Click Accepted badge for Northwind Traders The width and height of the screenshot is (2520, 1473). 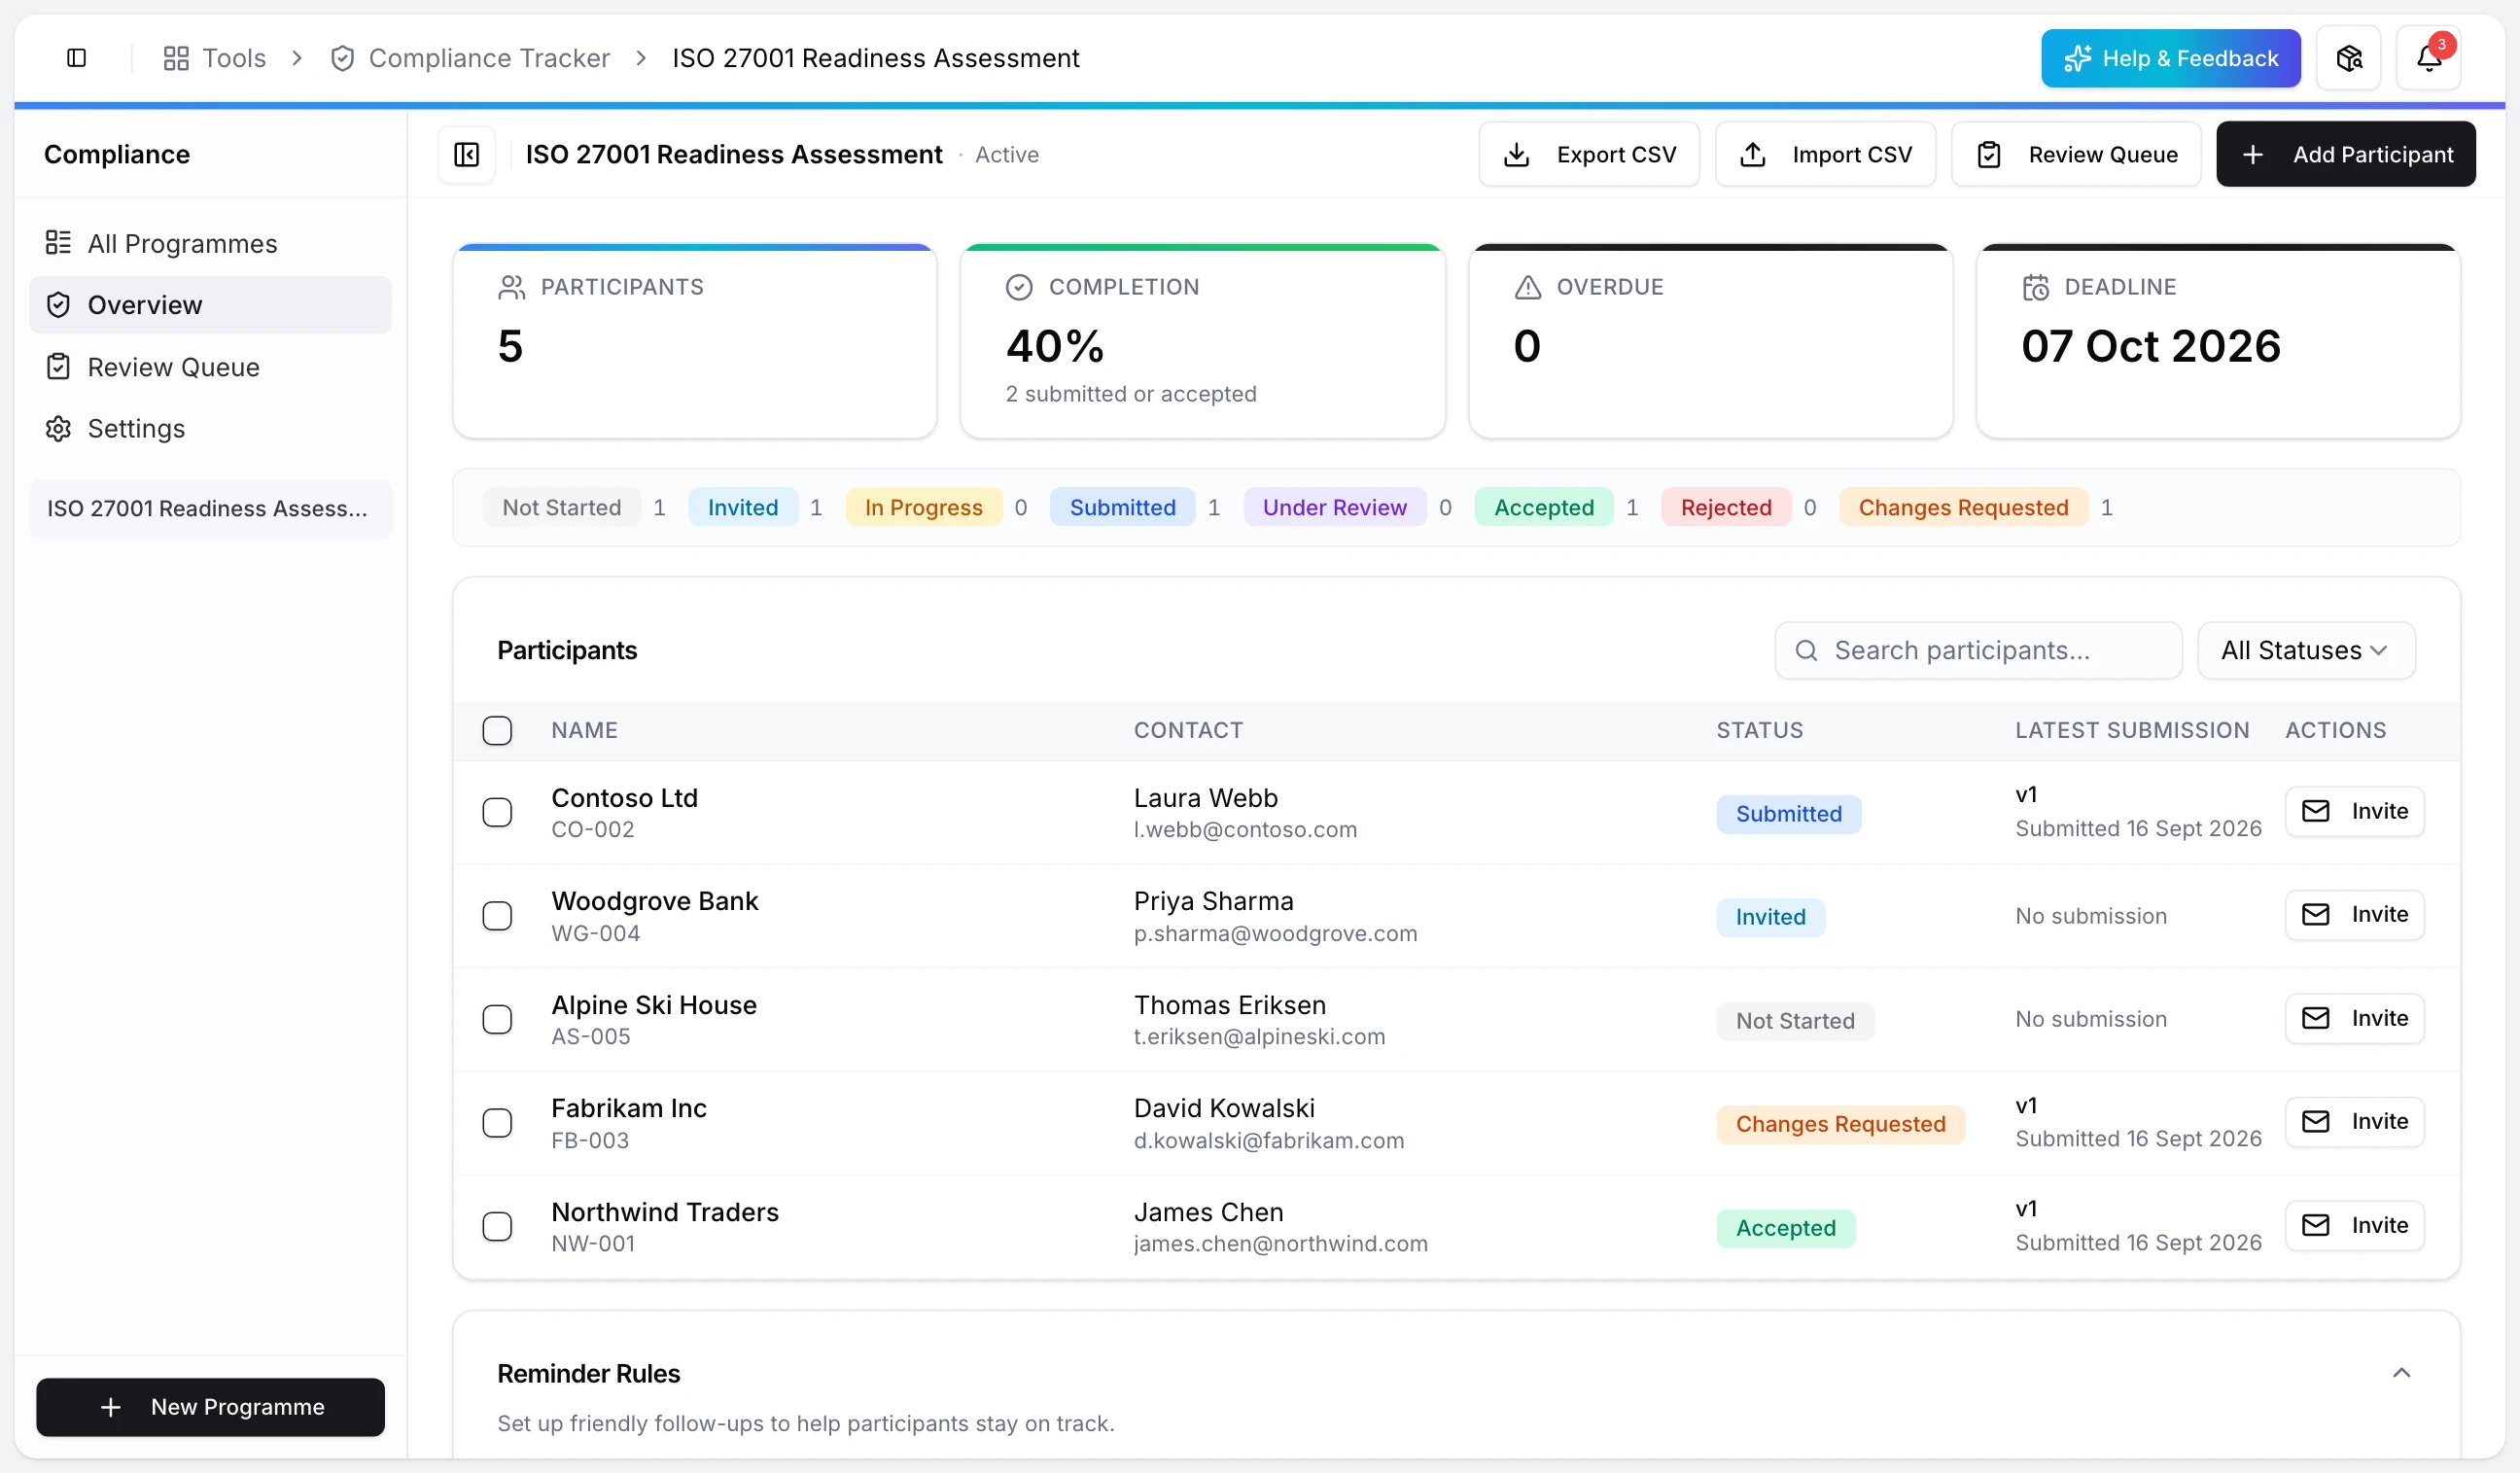1785,1228
